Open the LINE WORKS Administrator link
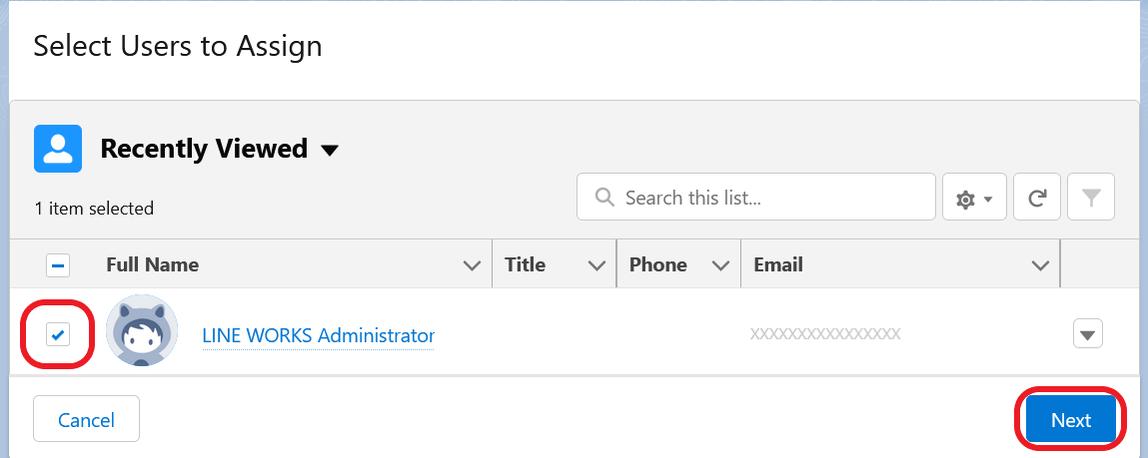1148x458 pixels. pyautogui.click(x=318, y=336)
